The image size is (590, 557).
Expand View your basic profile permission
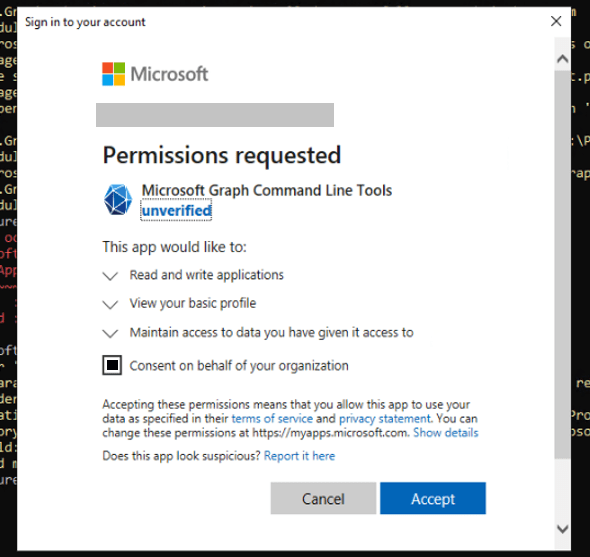pyautogui.click(x=110, y=304)
